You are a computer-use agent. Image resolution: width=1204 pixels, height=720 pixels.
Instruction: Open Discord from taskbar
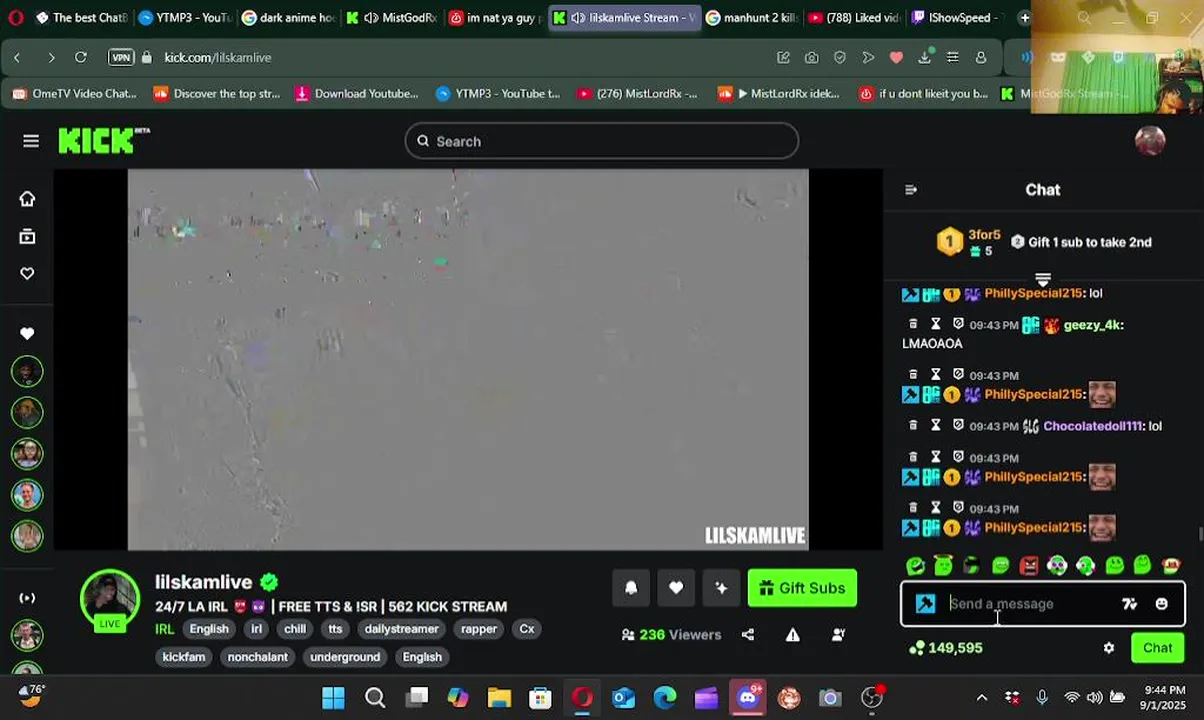point(748,697)
